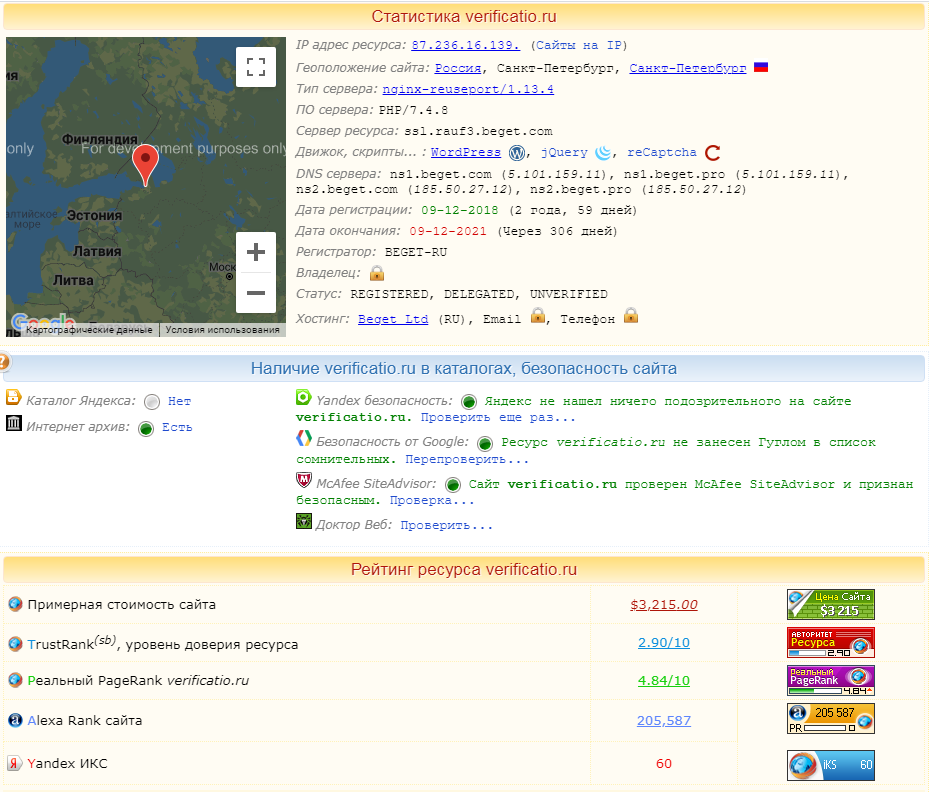Click the Цена Сайта $3 215 badge
Viewport: 929px width, 792px height.
[x=831, y=605]
